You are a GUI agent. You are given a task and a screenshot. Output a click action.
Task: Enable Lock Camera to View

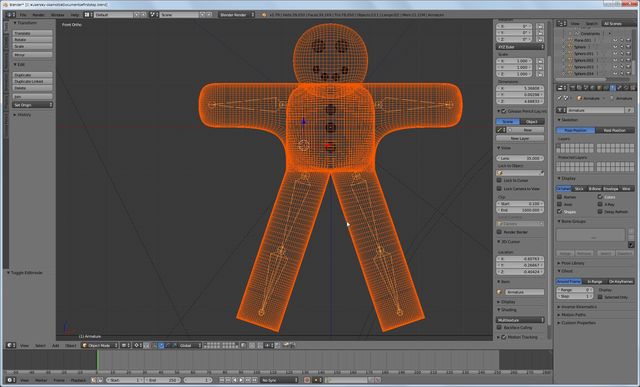pyautogui.click(x=499, y=189)
